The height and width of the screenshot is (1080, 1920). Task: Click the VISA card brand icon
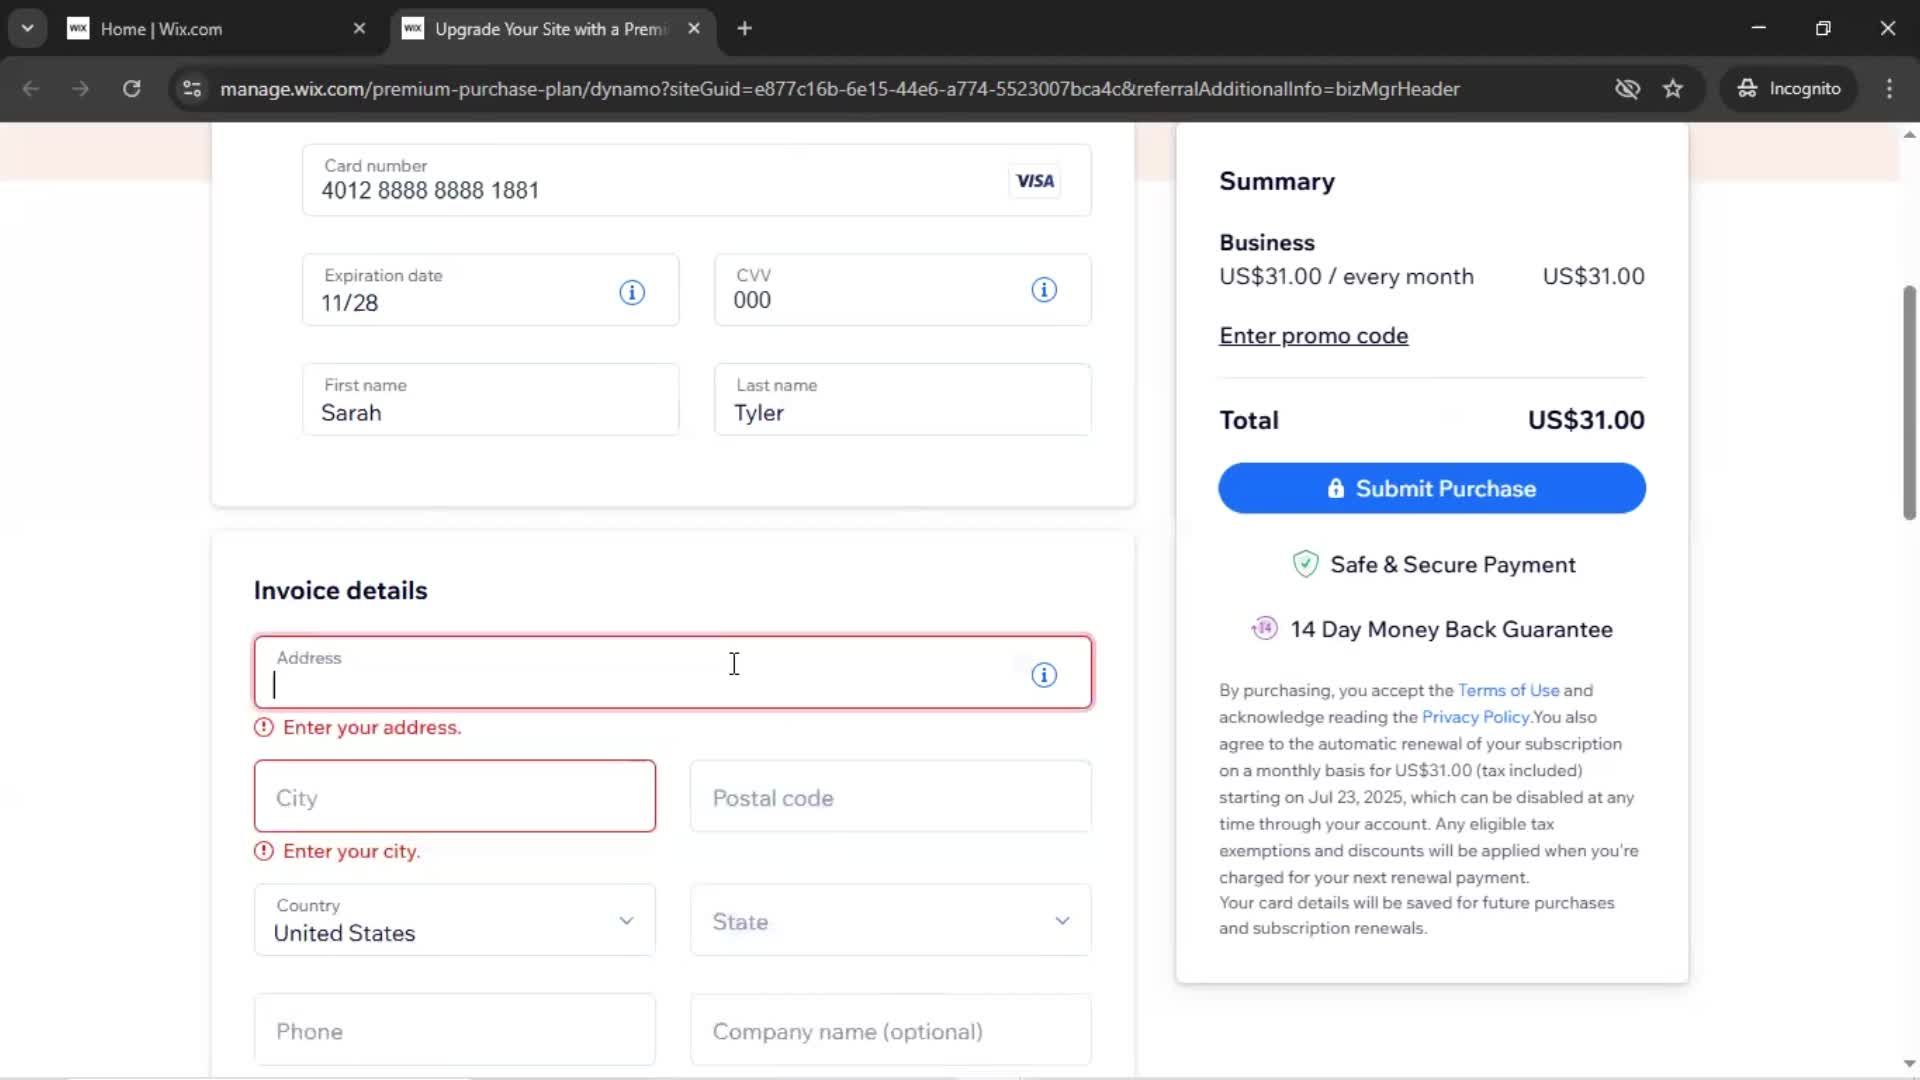click(x=1035, y=181)
